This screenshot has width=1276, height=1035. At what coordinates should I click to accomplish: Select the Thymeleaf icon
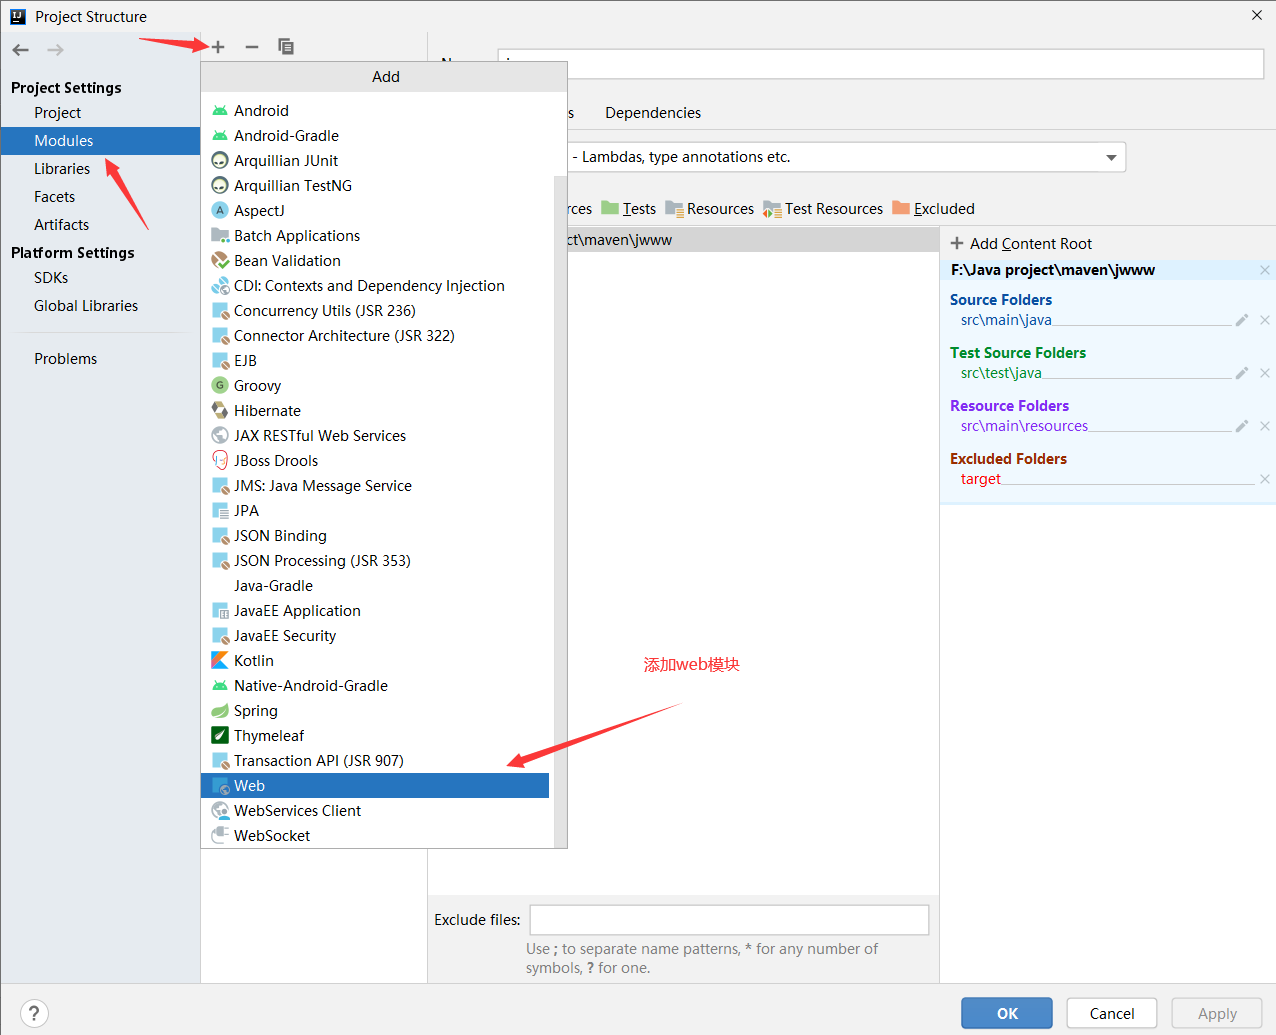(220, 736)
